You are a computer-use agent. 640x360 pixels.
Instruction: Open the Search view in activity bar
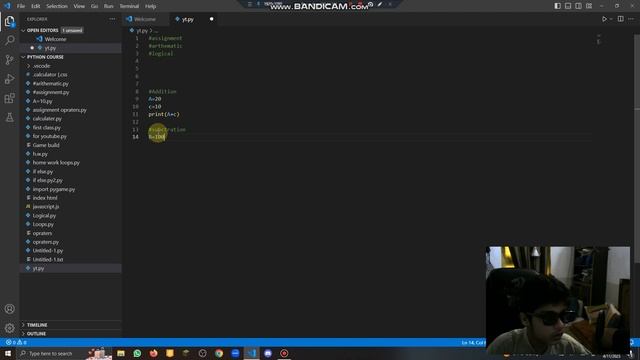[9, 40]
